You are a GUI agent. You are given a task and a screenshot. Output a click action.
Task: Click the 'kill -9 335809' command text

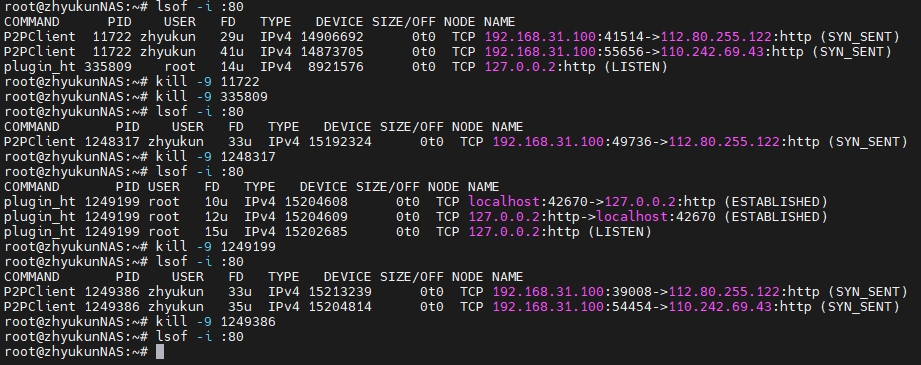click(211, 97)
